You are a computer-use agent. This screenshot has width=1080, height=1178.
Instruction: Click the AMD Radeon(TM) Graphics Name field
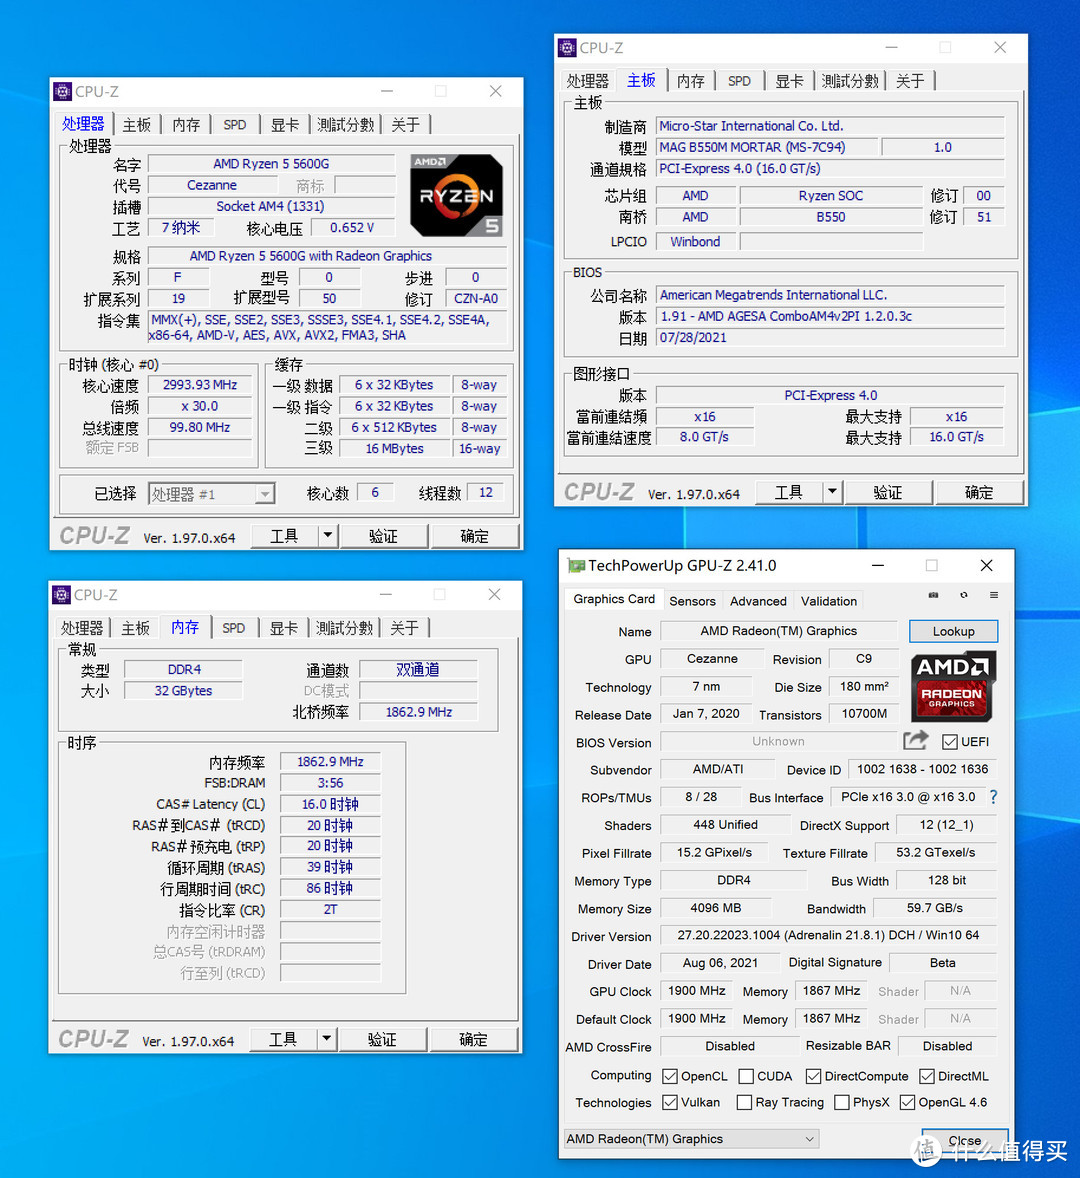pos(778,631)
